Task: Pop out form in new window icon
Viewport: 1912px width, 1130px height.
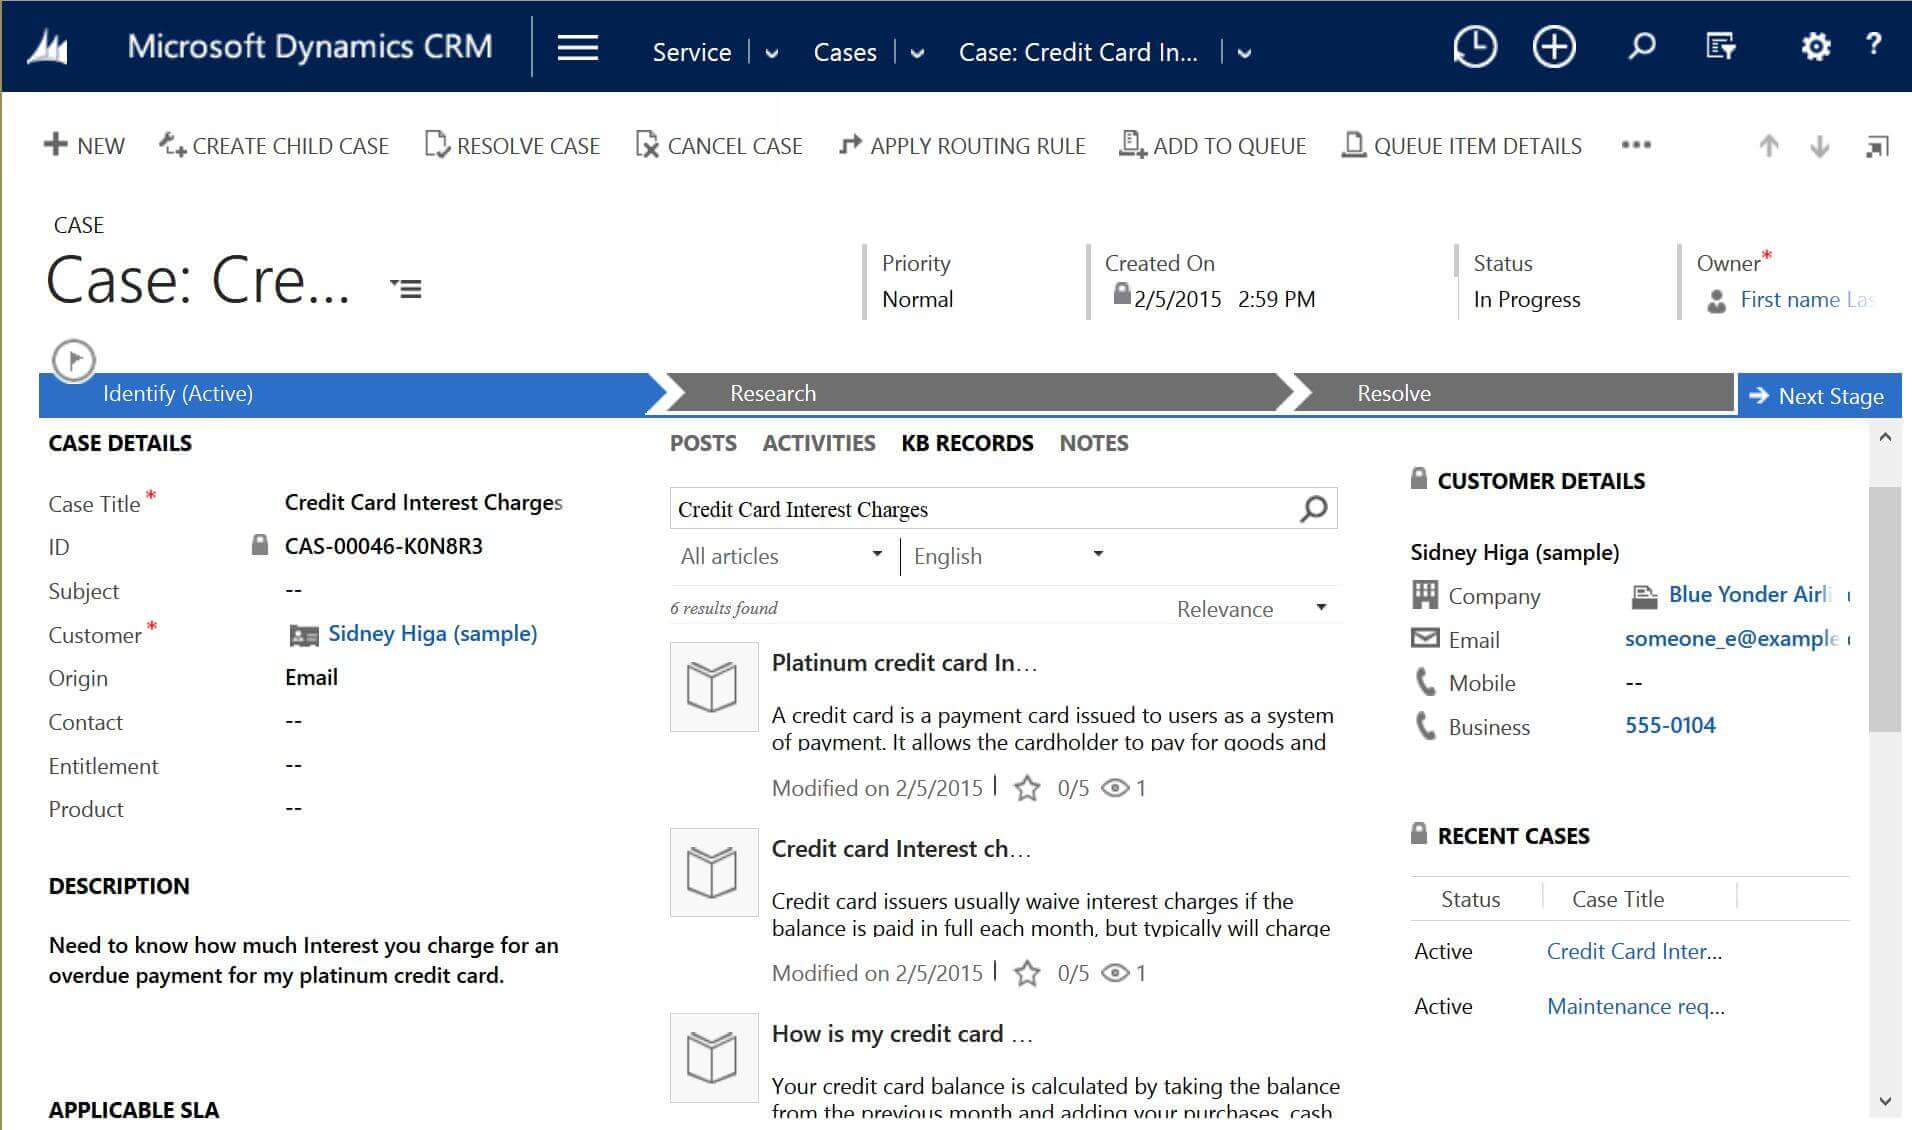Action: coord(1877,147)
